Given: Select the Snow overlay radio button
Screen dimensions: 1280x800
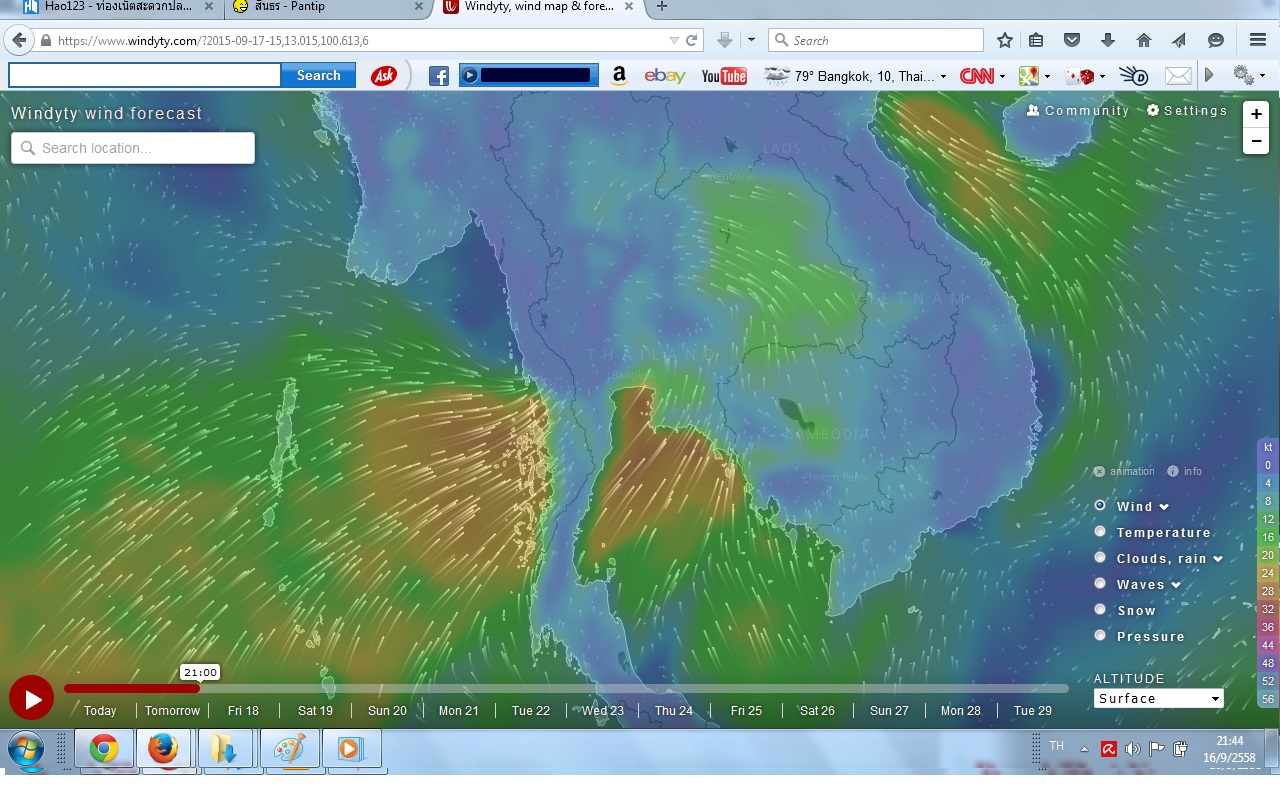Looking at the screenshot, I should pyautogui.click(x=1100, y=610).
